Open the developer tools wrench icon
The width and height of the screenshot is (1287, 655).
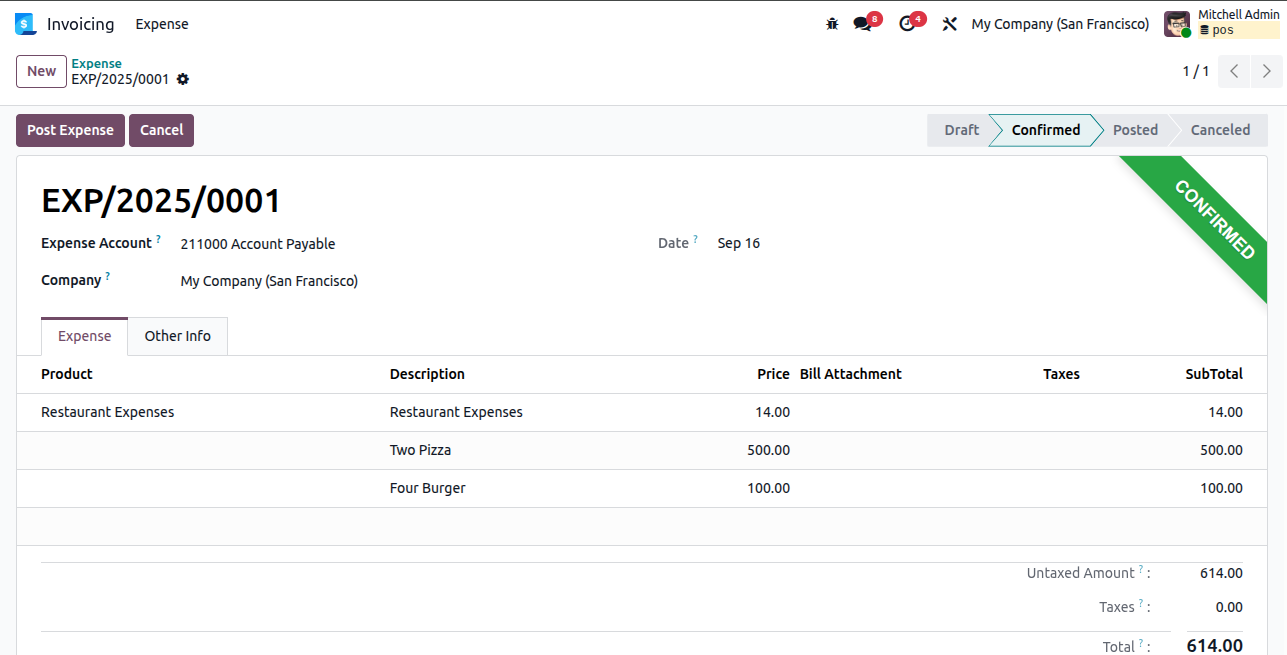[x=950, y=24]
